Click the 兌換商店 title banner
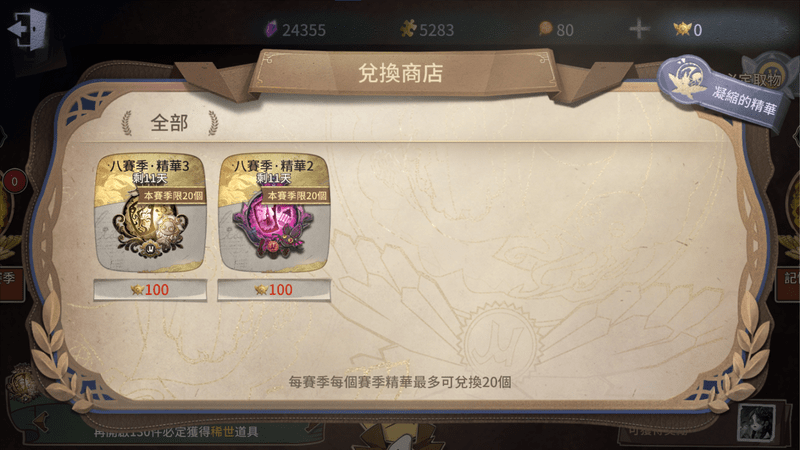Image resolution: width=800 pixels, height=450 pixels. pos(401,73)
